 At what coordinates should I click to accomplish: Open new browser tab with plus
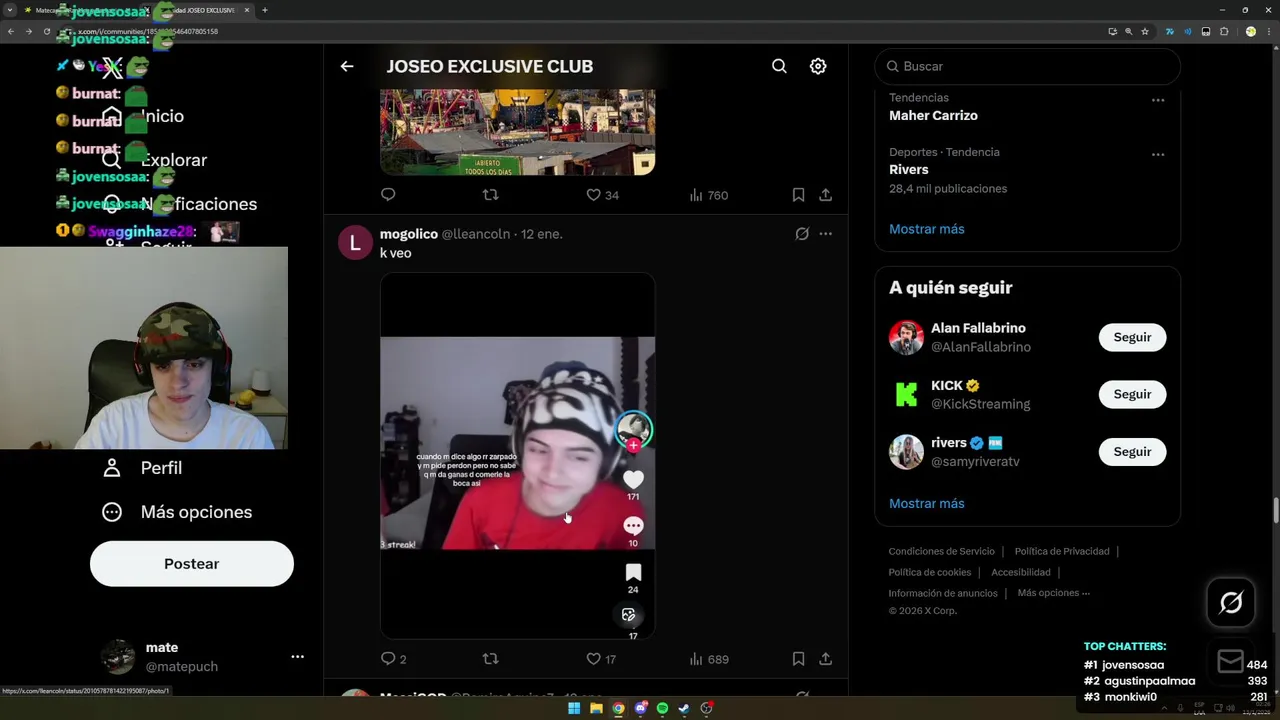click(x=264, y=10)
